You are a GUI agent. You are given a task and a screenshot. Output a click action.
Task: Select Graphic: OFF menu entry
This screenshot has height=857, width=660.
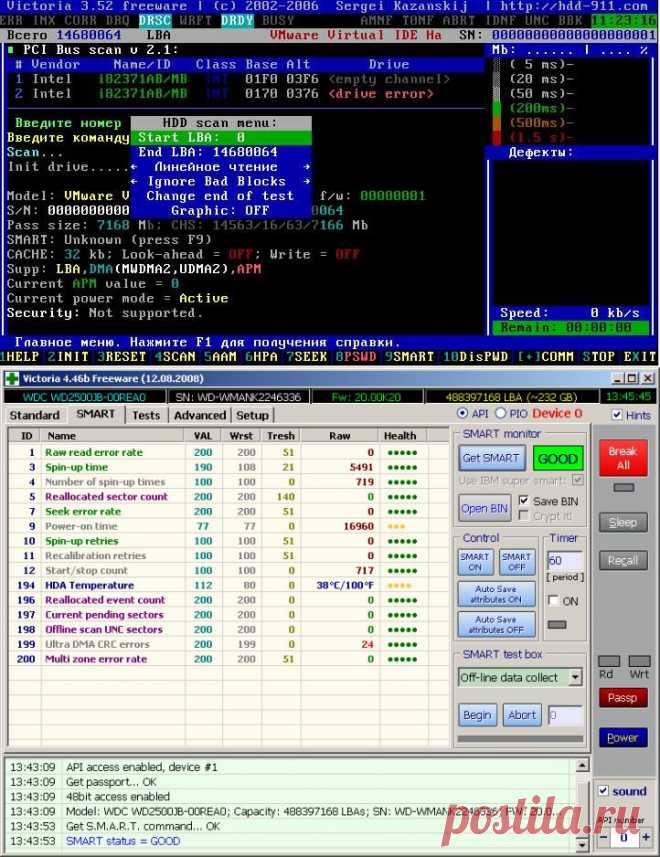click(221, 210)
